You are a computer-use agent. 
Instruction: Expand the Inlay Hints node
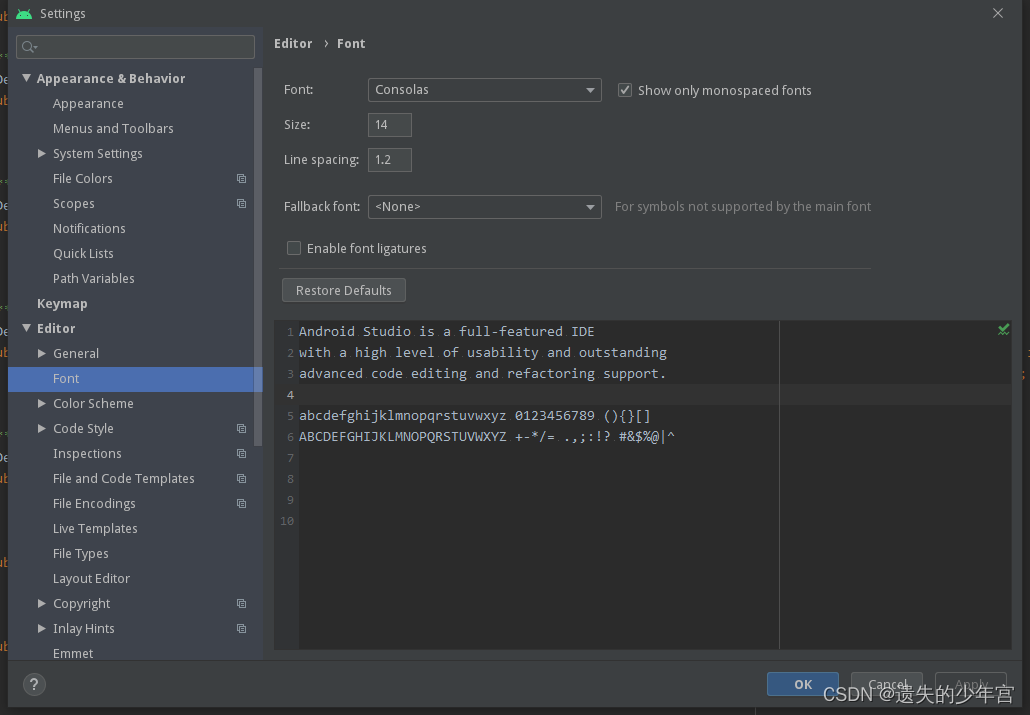[x=42, y=628]
